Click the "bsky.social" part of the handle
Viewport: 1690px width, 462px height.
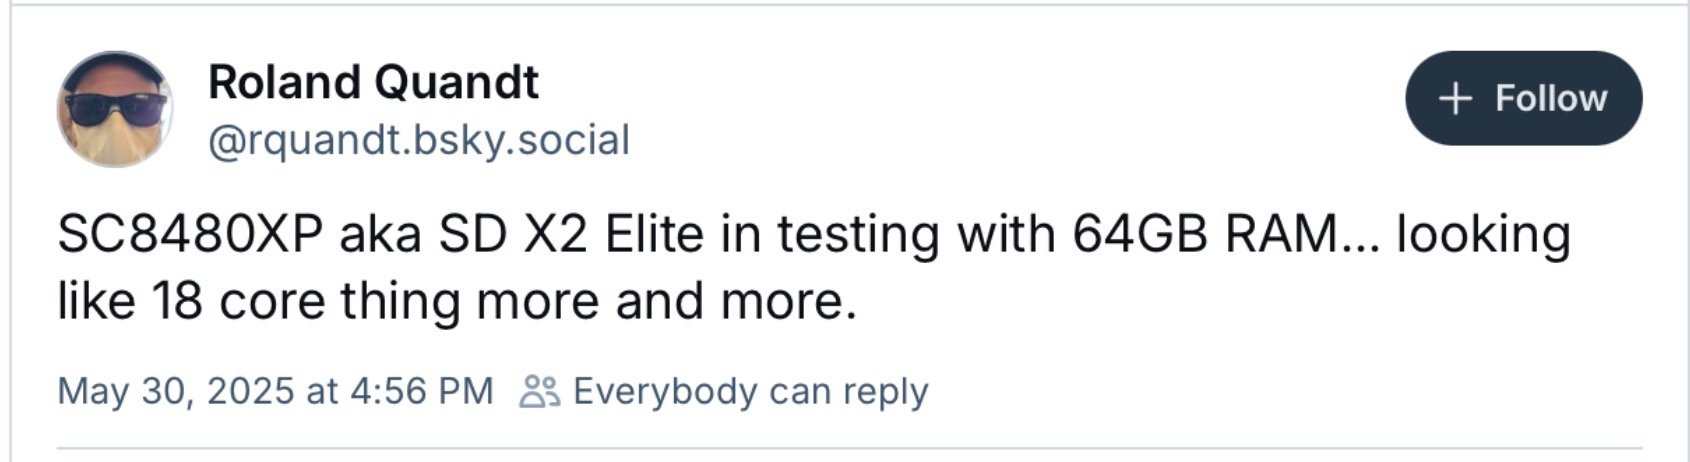[x=518, y=141]
